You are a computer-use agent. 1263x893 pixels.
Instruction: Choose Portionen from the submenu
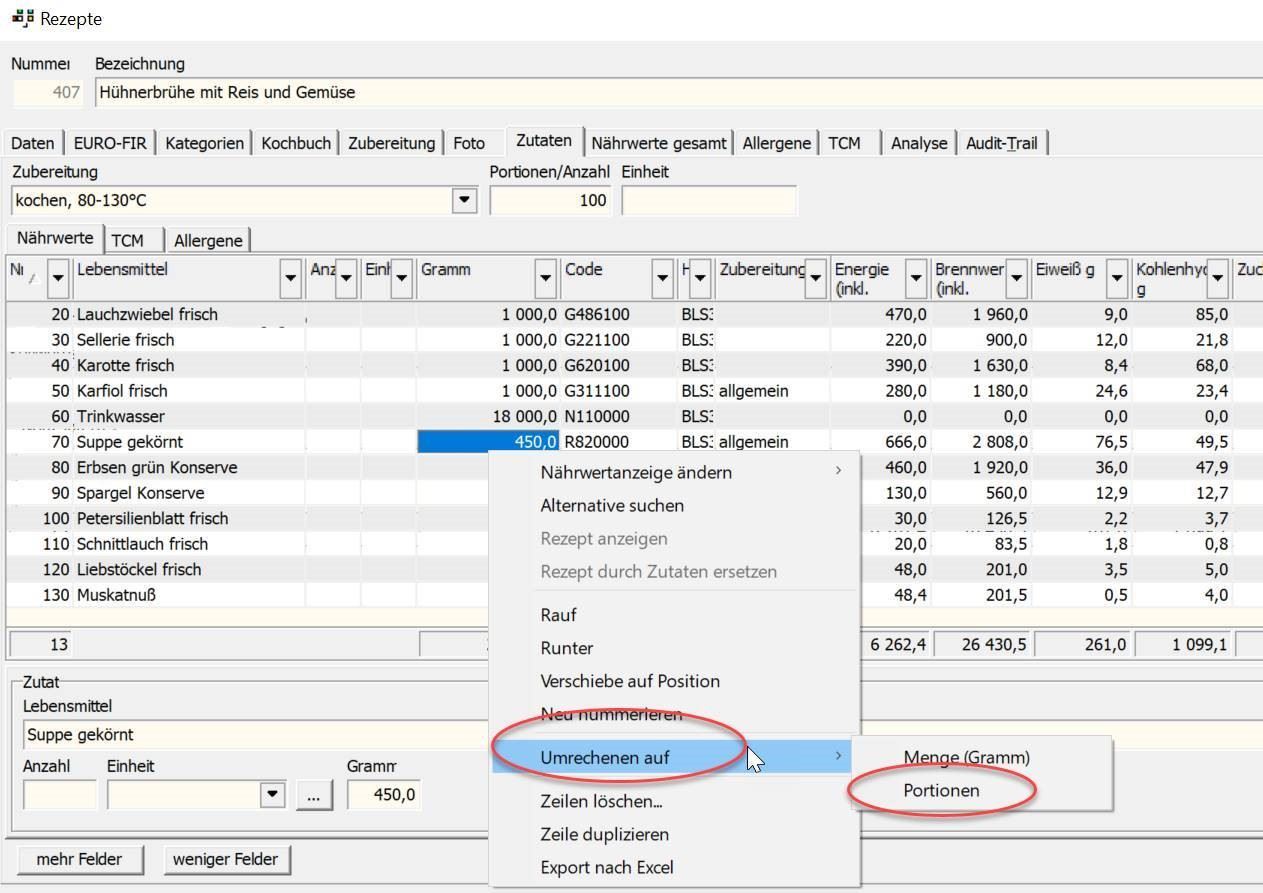coord(941,790)
